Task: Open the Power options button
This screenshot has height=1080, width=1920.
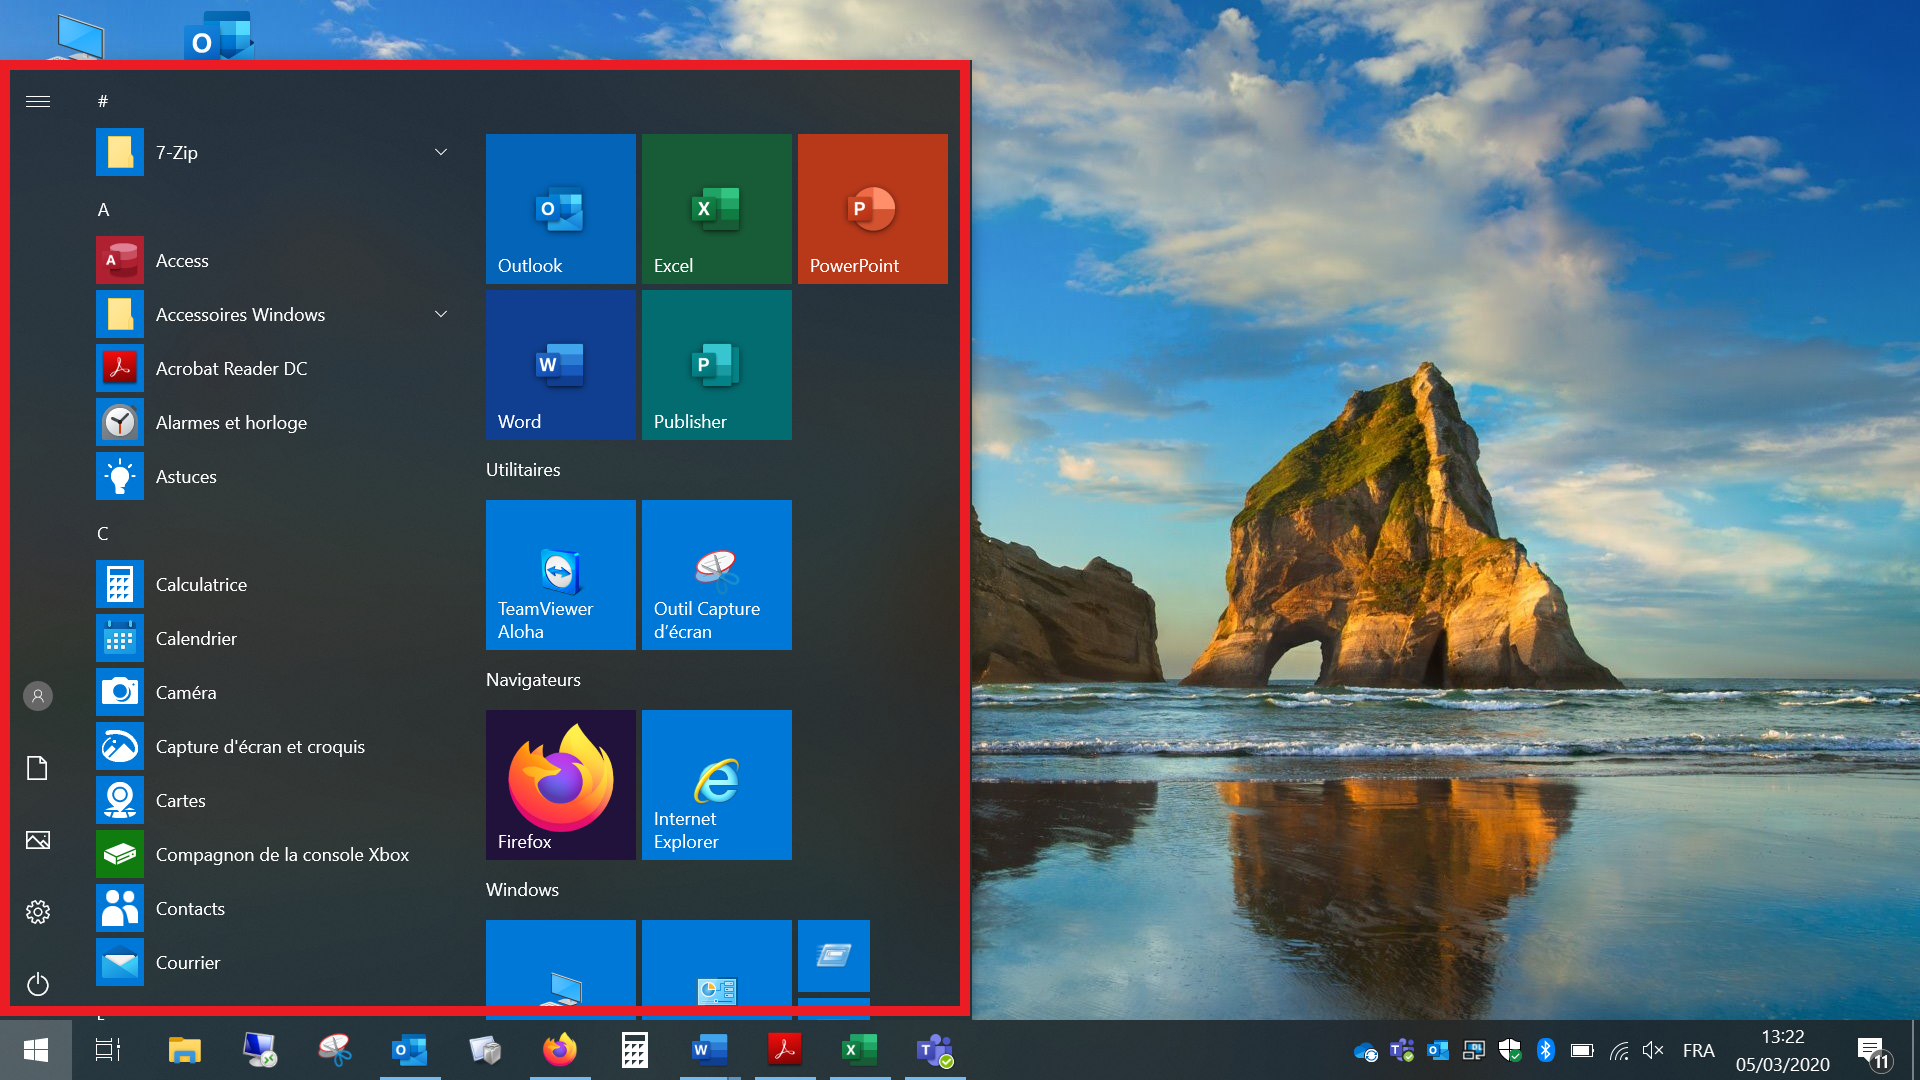Action: coord(38,984)
